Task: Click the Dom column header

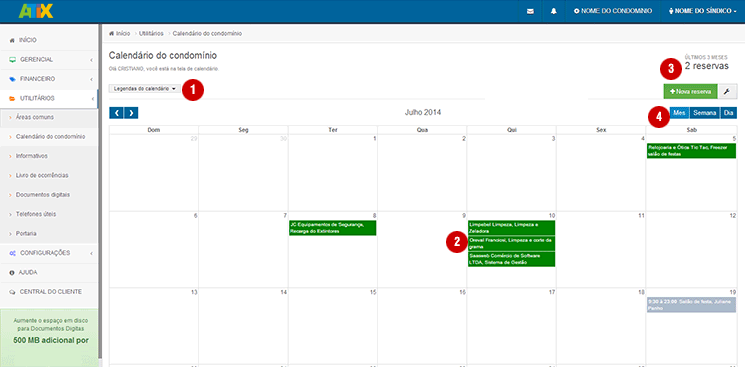Action: pos(154,130)
